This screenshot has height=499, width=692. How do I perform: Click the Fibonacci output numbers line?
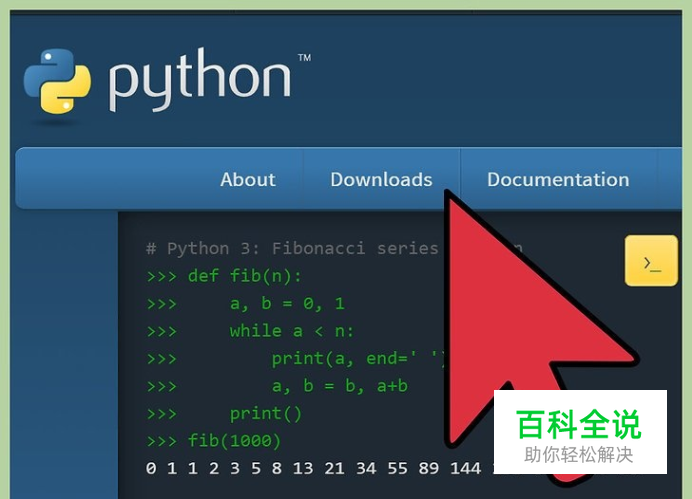[320, 468]
